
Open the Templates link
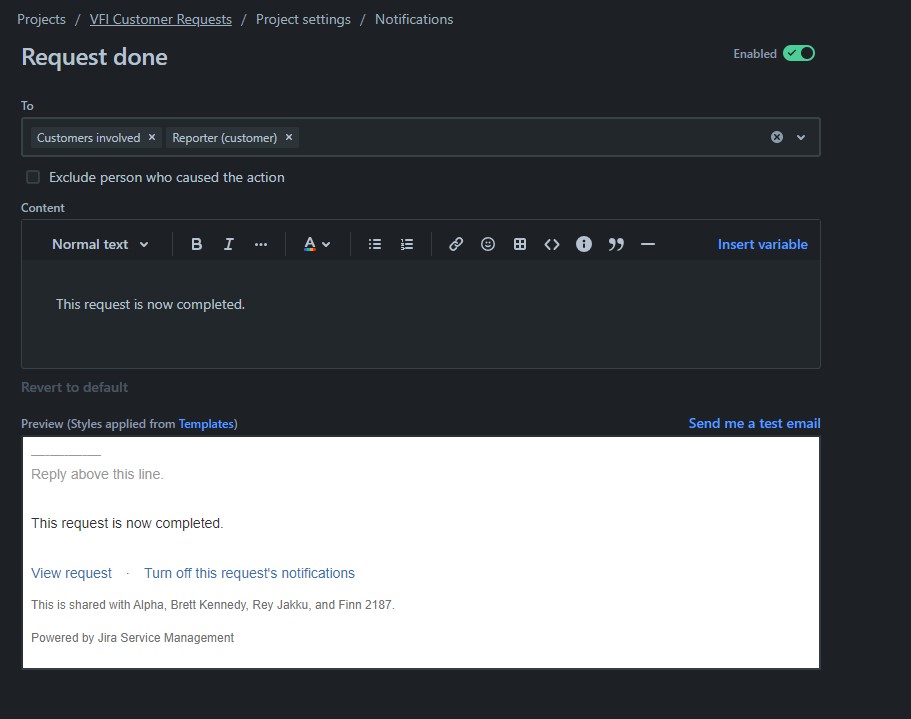tap(206, 424)
